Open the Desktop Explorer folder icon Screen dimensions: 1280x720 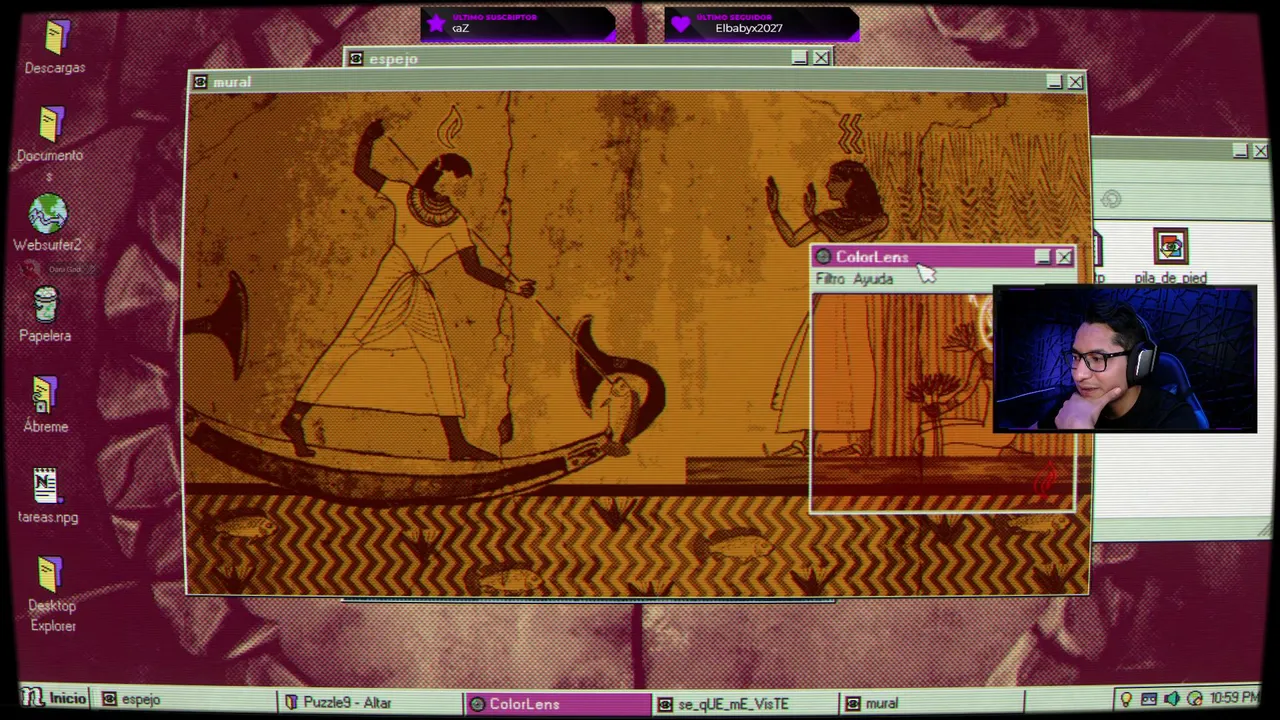point(52,595)
